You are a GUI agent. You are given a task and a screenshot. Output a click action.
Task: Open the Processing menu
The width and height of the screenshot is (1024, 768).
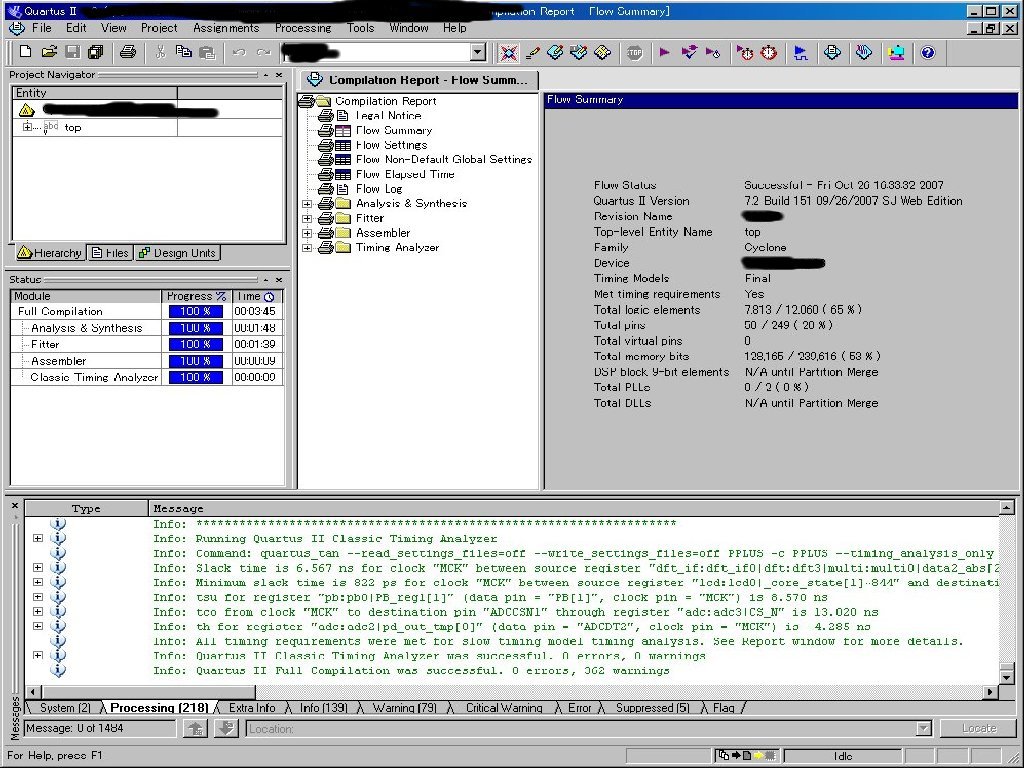(302, 28)
